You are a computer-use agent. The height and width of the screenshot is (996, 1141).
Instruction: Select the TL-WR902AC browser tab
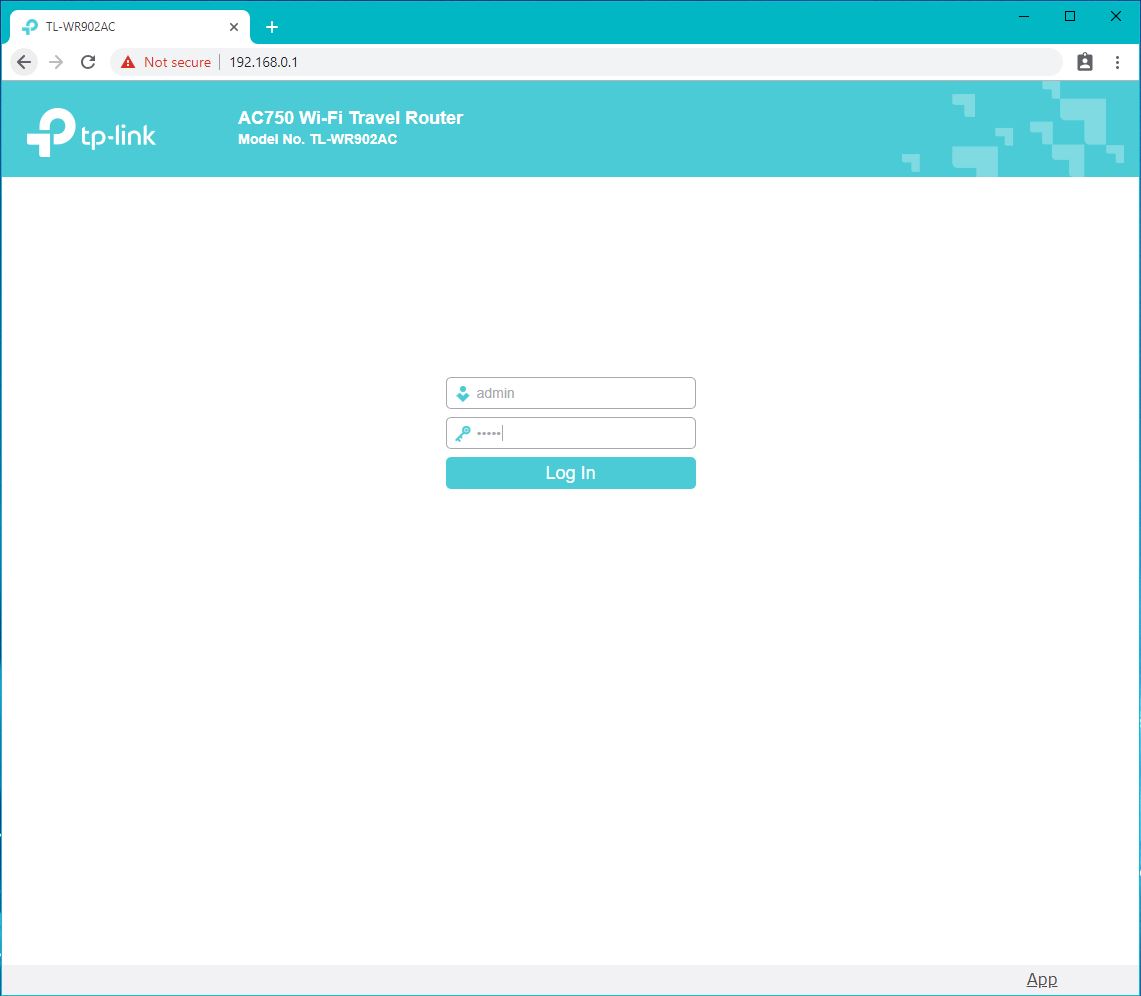[x=130, y=27]
